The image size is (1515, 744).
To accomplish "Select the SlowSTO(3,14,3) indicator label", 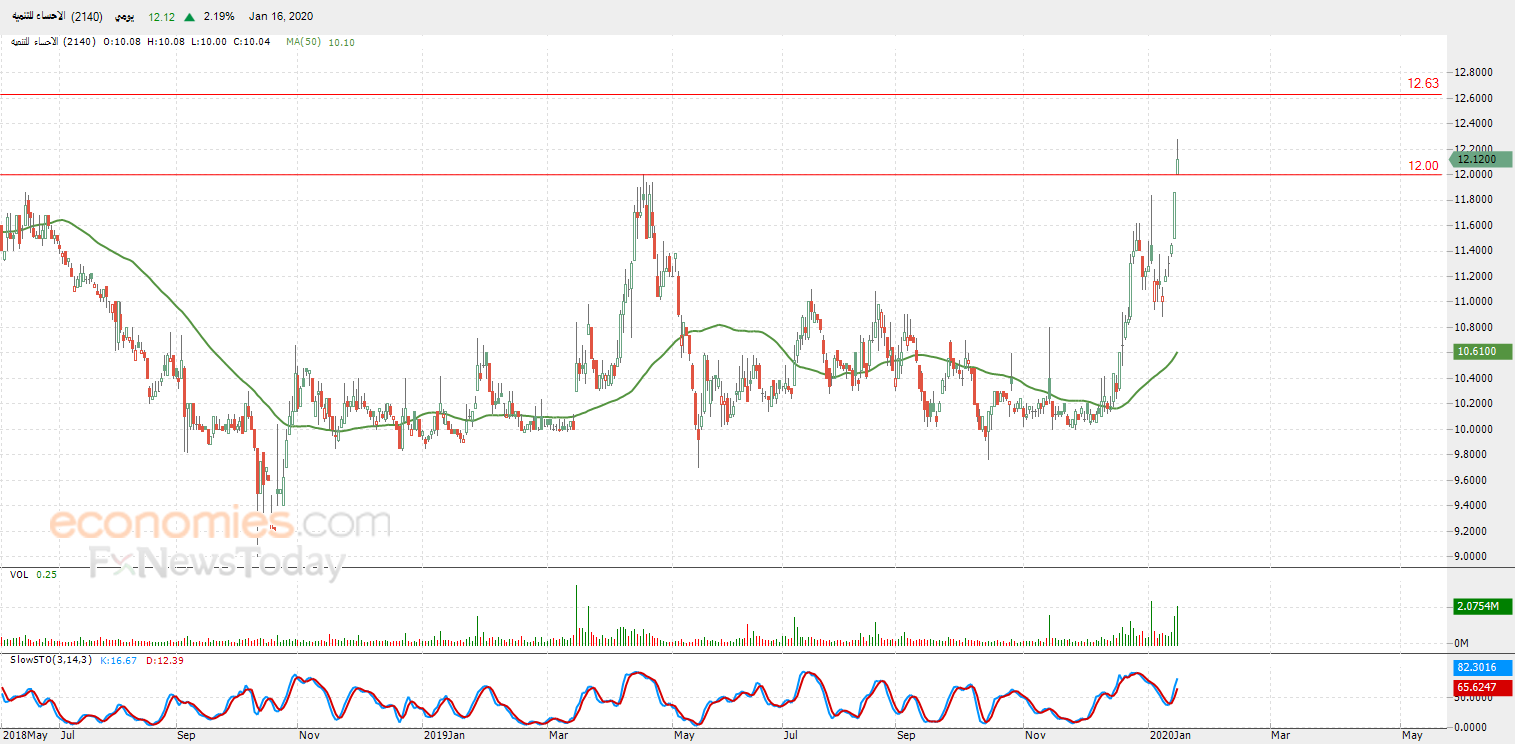I will pyautogui.click(x=51, y=660).
